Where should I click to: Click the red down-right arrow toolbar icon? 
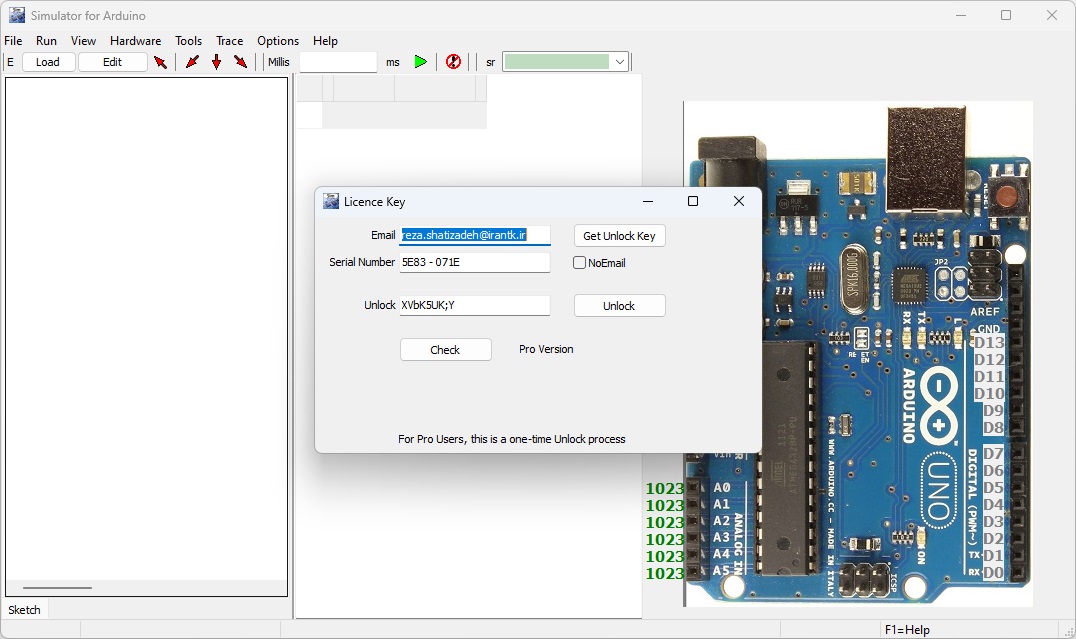(x=240, y=62)
